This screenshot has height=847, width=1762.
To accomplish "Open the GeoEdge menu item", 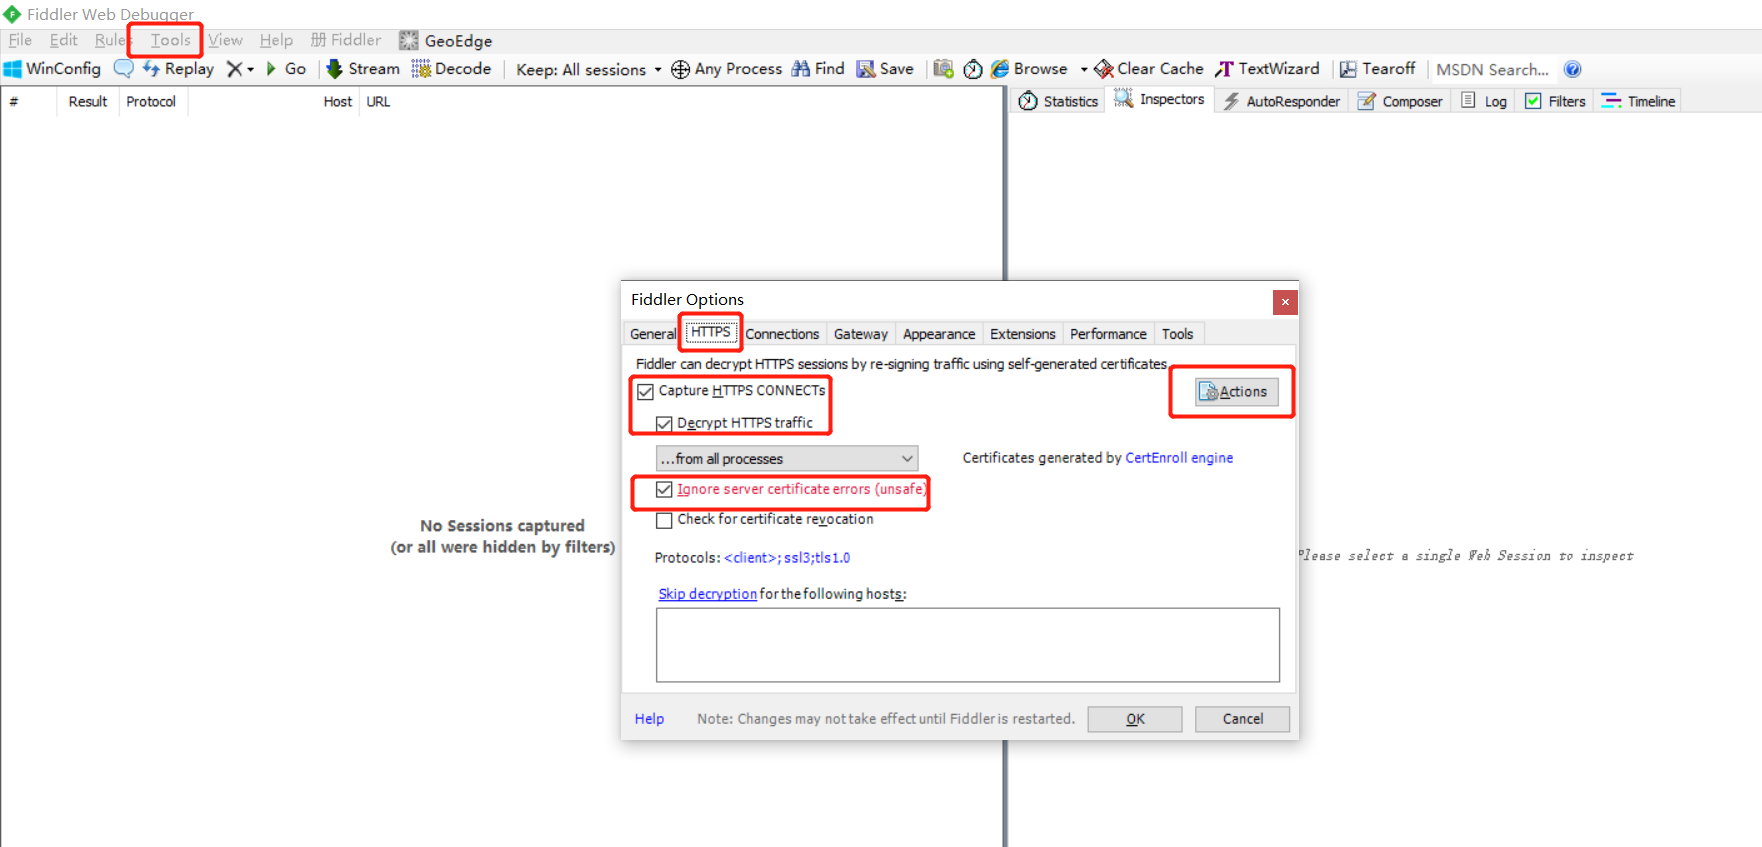I will [446, 41].
